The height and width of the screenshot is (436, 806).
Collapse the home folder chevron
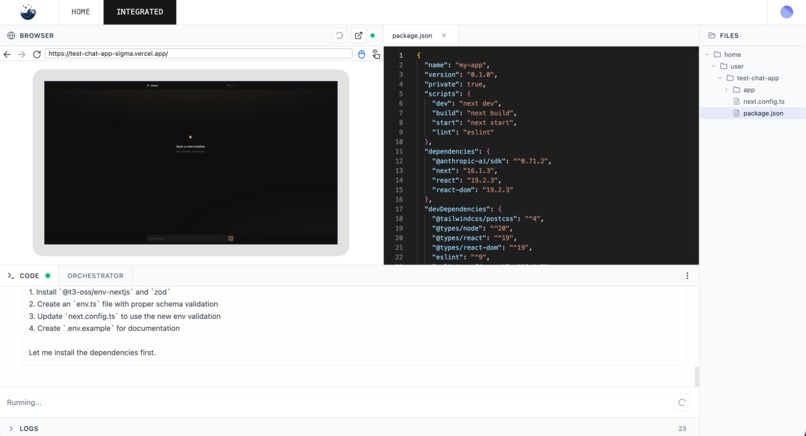pyautogui.click(x=707, y=54)
